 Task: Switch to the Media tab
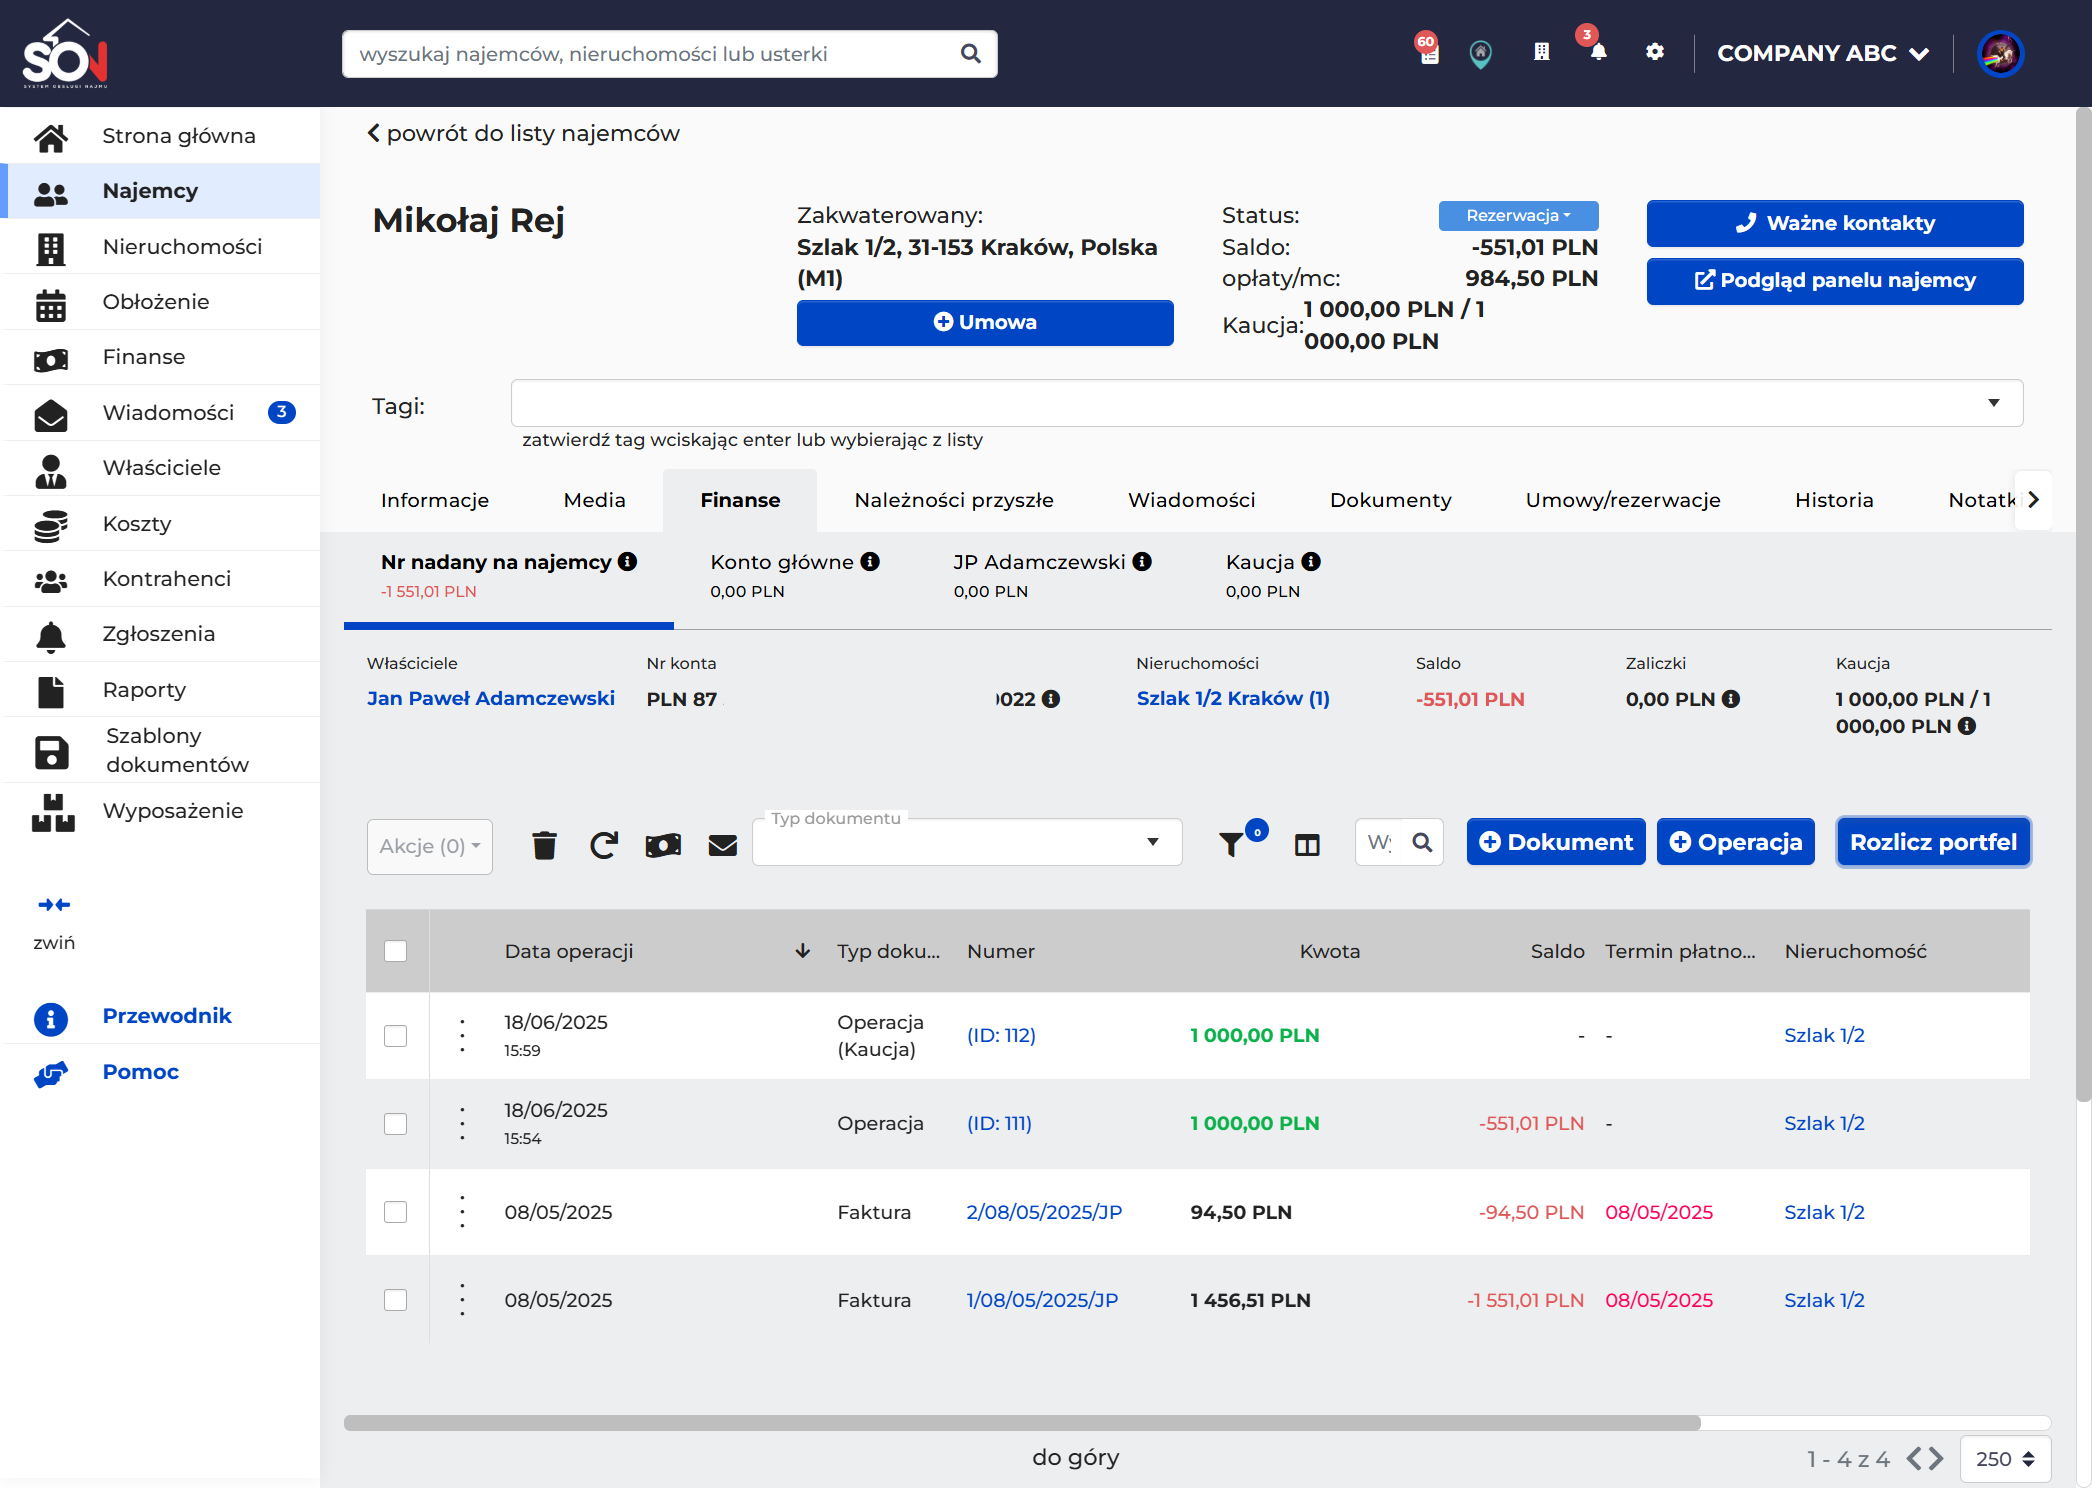pyautogui.click(x=595, y=500)
